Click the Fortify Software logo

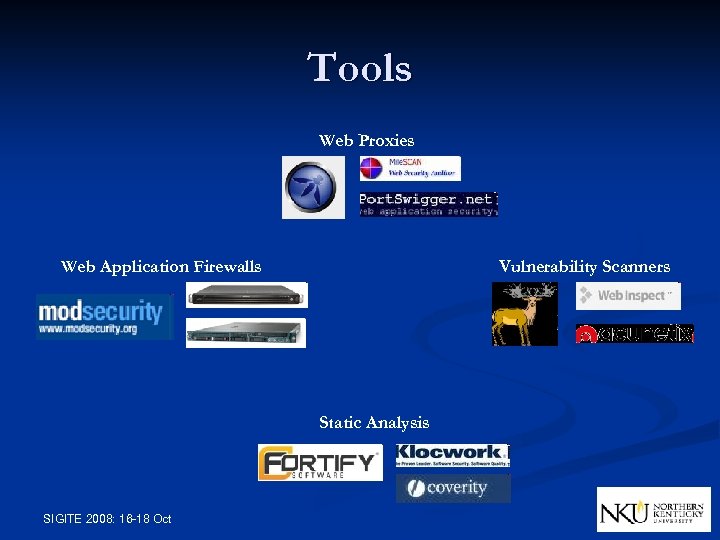click(x=320, y=462)
